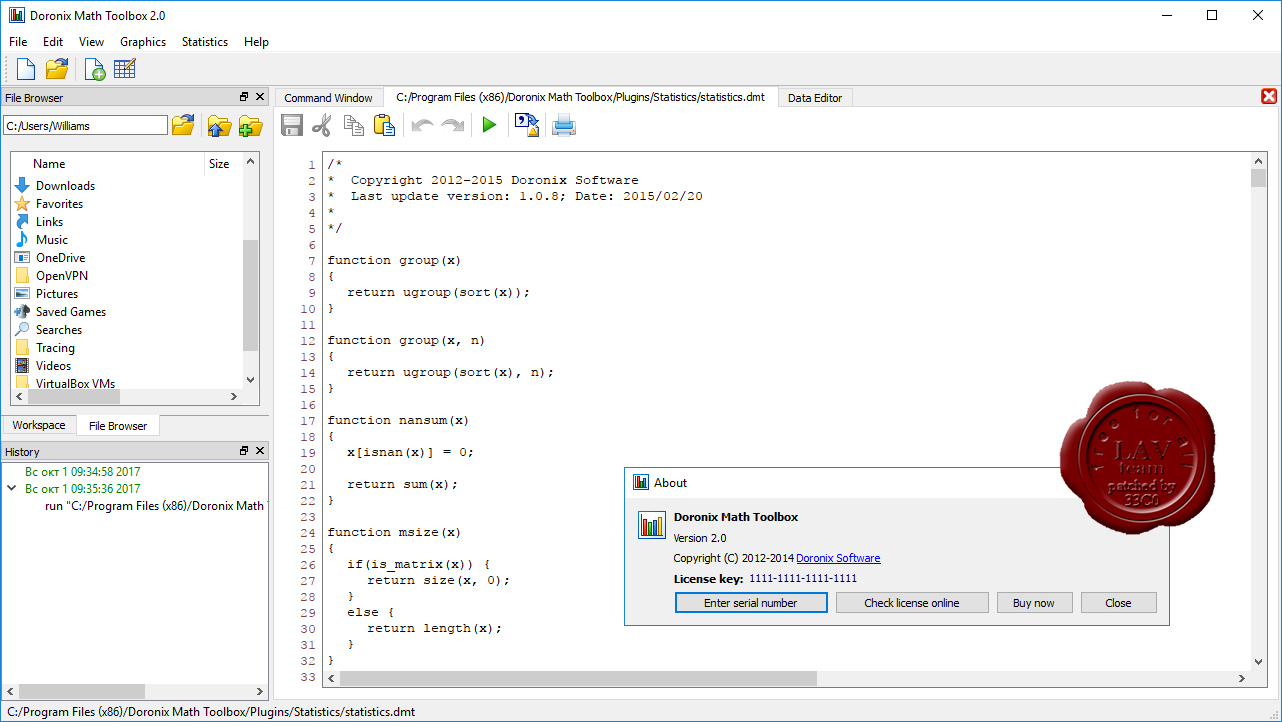Image resolution: width=1282 pixels, height=722 pixels.
Task: Cut selection with the scissors icon
Action: pos(322,125)
